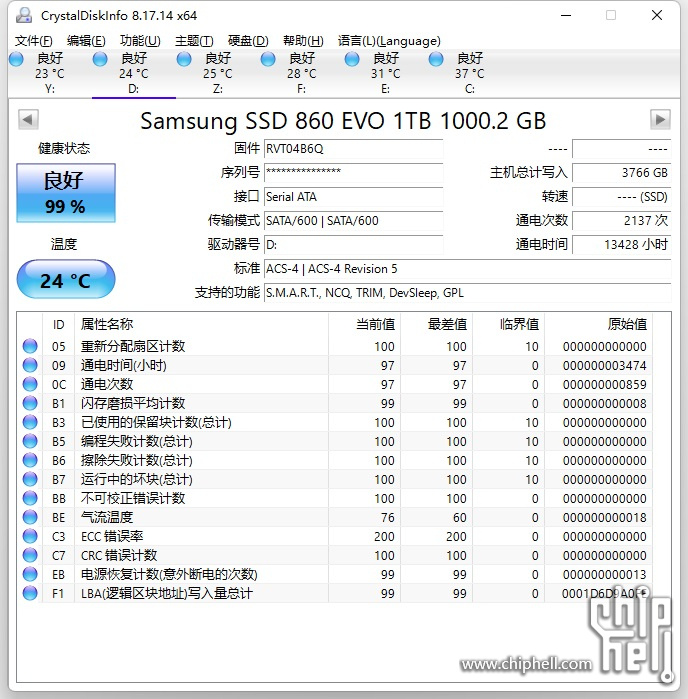
Task: Click status icon for row C7
Action: point(30,555)
